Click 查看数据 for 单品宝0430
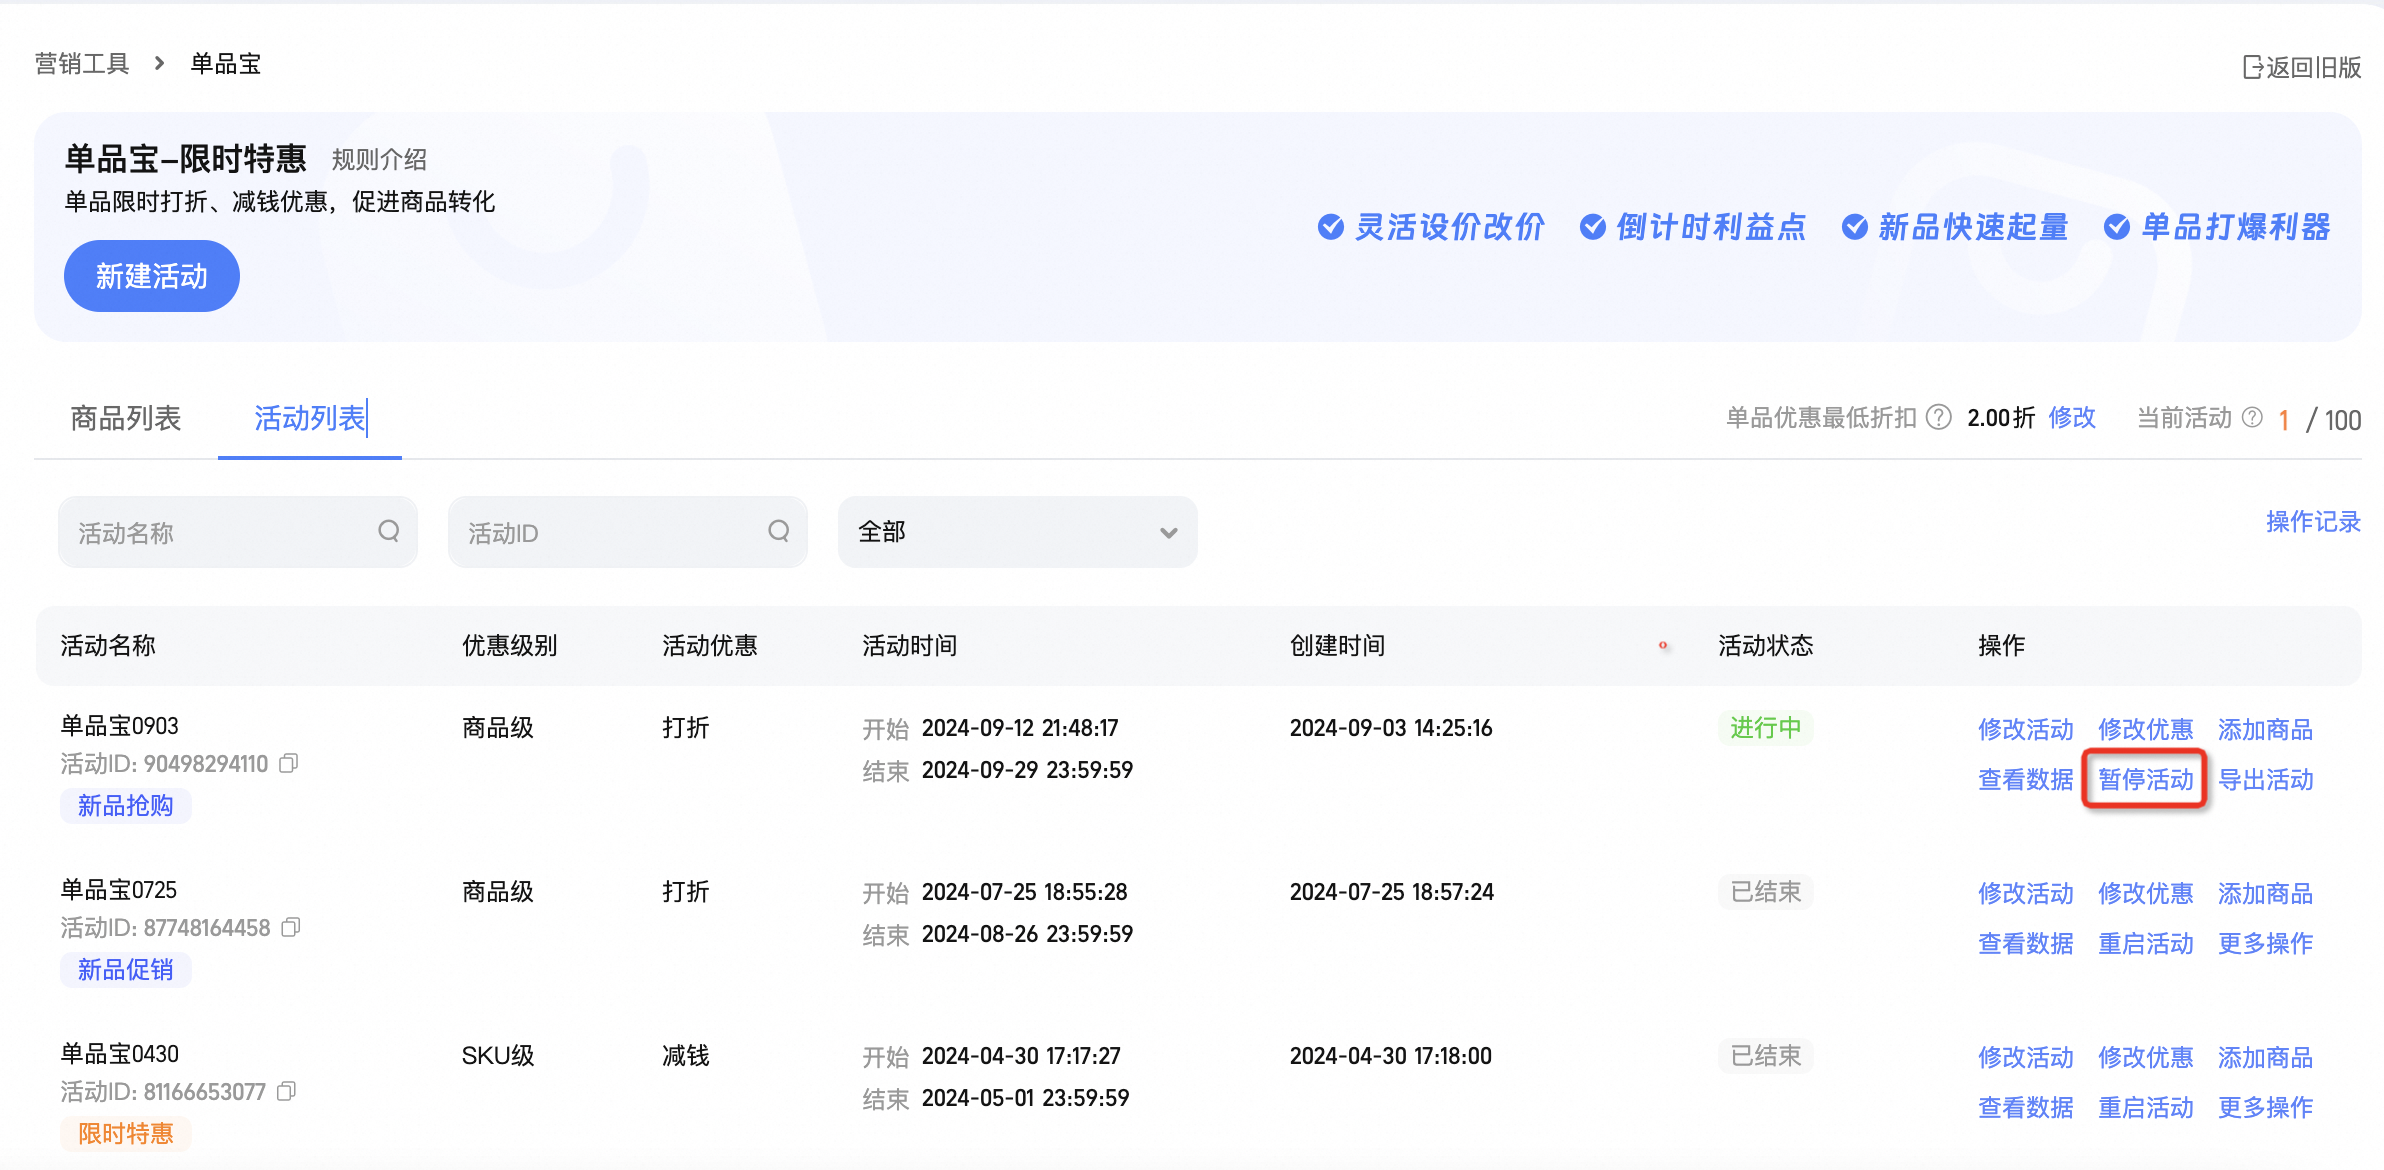The image size is (2384, 1170). tap(2026, 1107)
